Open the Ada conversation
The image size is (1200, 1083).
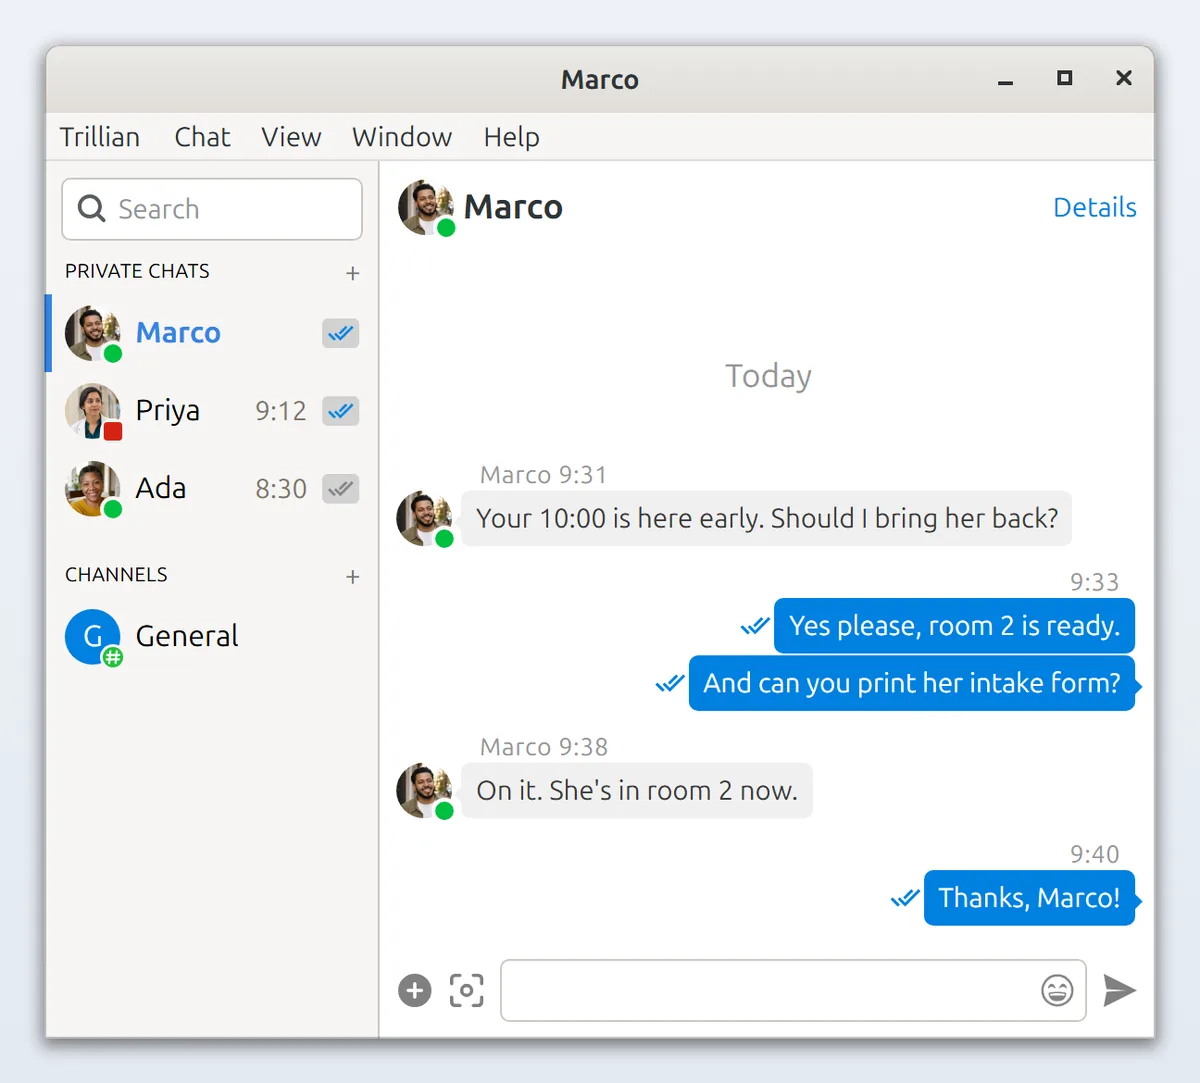pos(212,489)
